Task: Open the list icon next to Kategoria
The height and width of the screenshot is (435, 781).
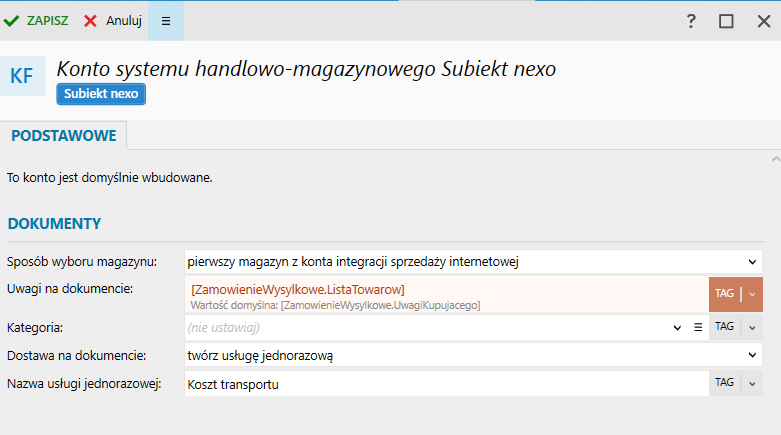Action: (698, 327)
